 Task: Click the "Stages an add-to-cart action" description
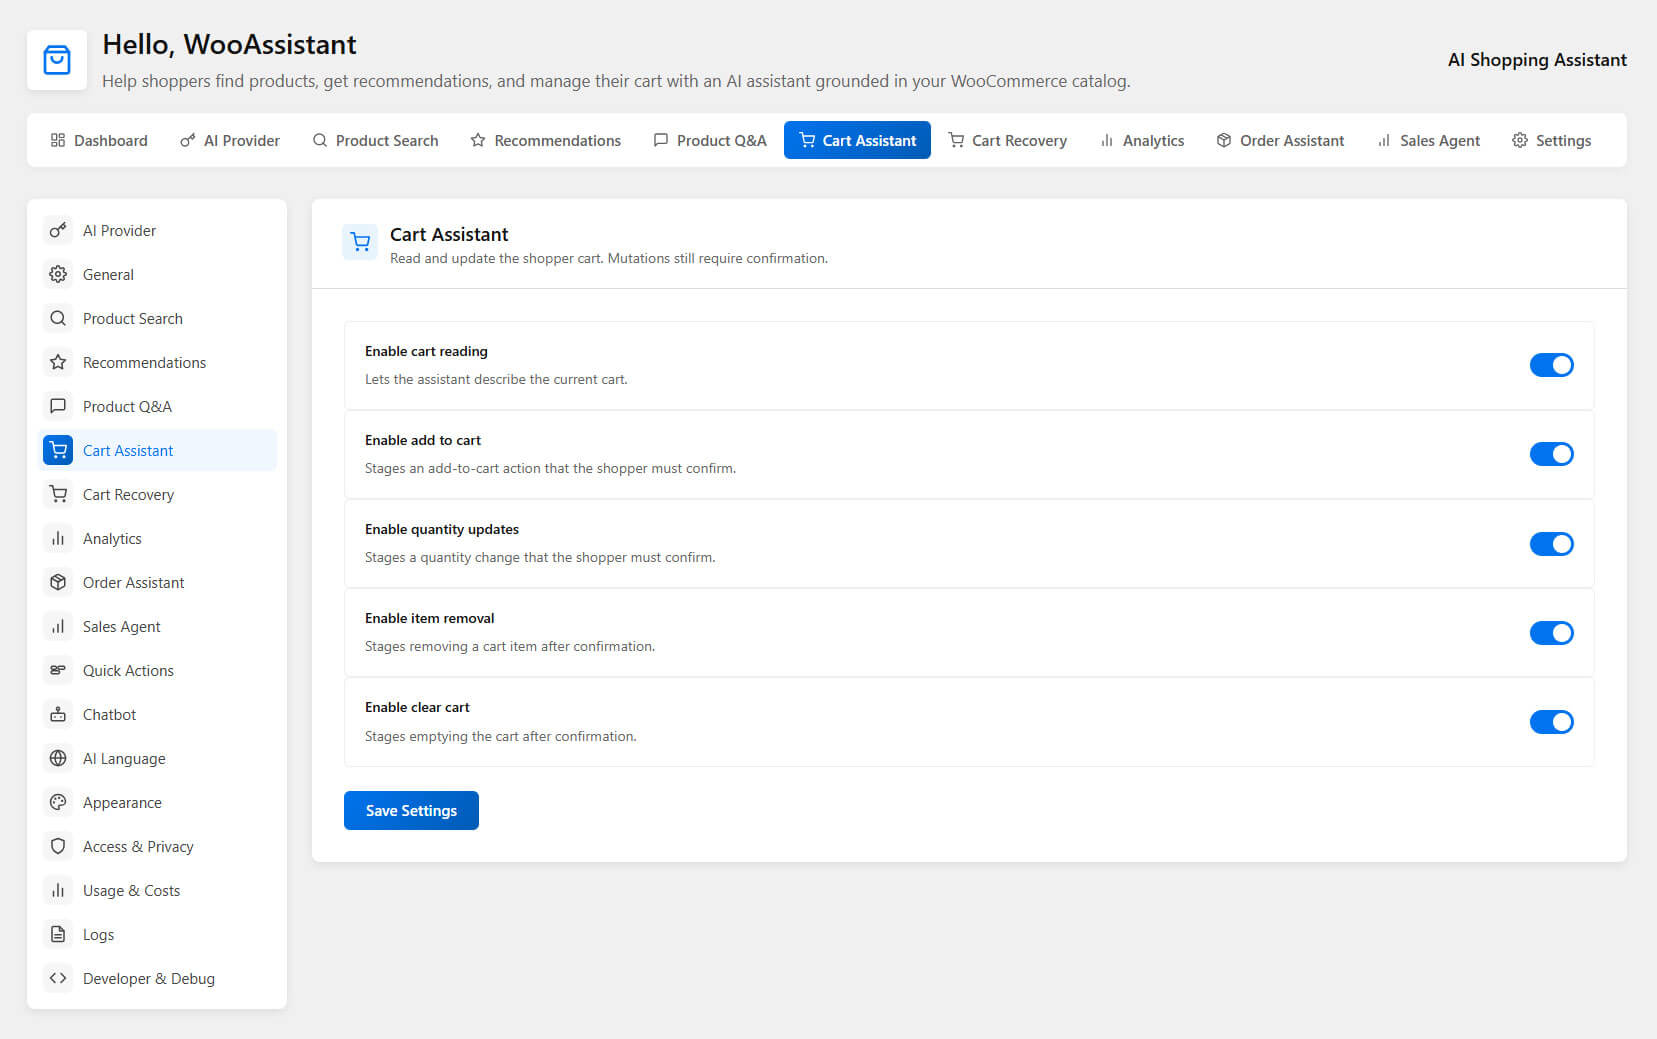pos(550,469)
